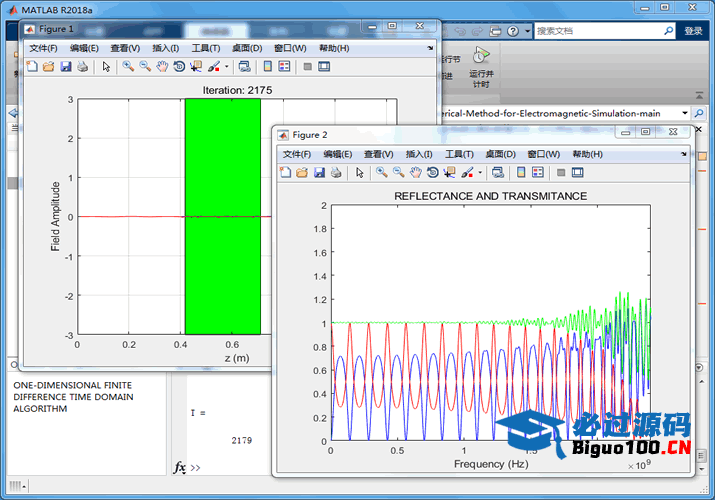
Task: Activate Edit Plot arrow in Figure 2
Action: point(360,172)
